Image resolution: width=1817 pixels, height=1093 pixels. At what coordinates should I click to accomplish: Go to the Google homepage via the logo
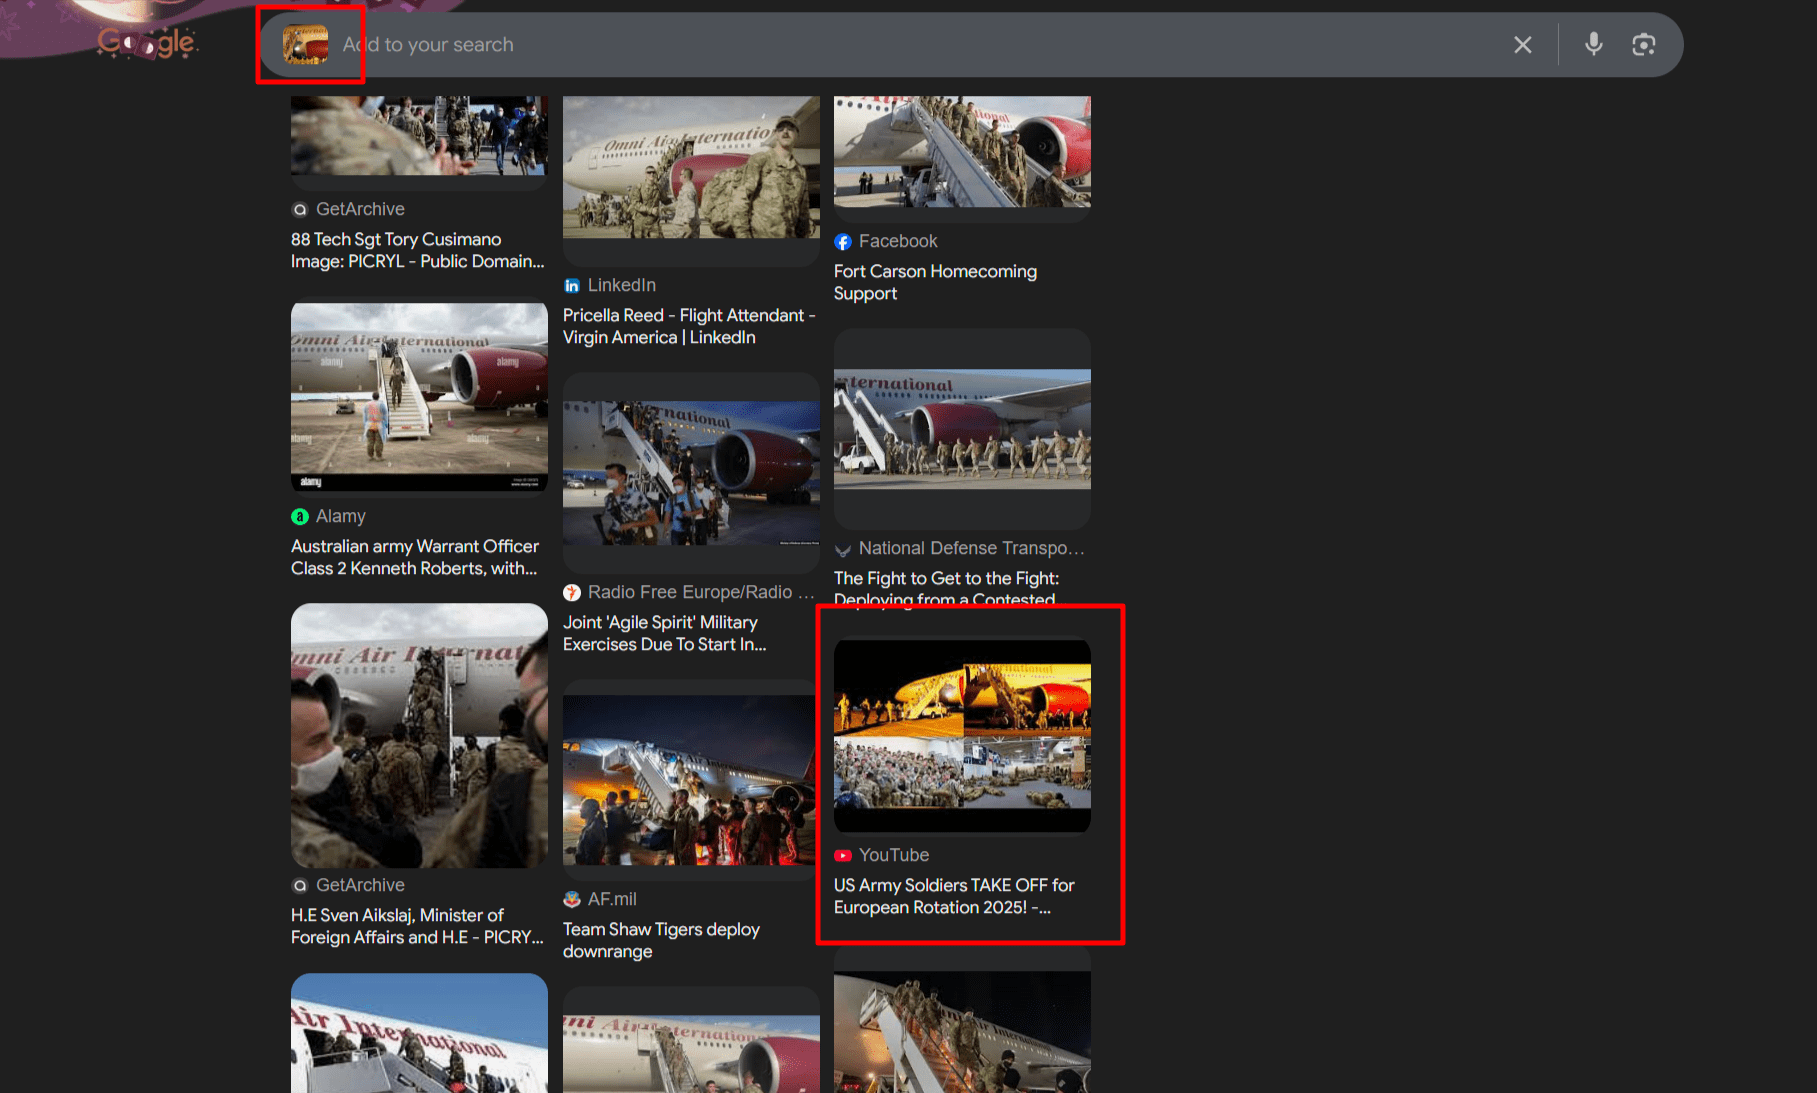coord(147,42)
